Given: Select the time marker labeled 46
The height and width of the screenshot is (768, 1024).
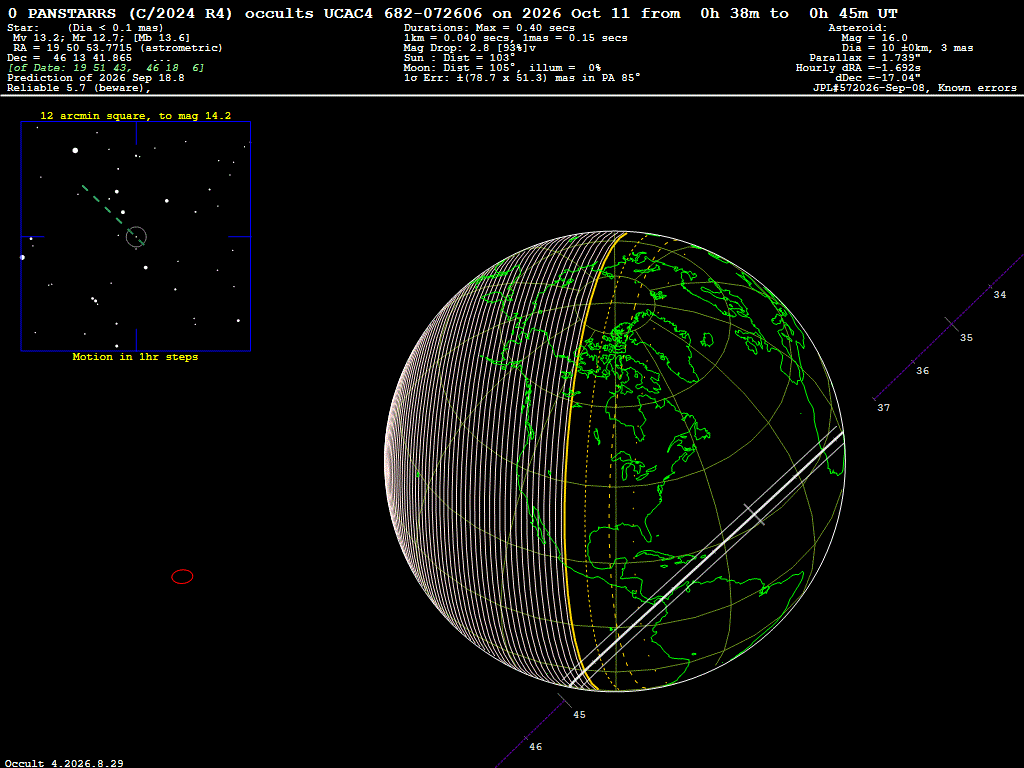Looking at the screenshot, I should coord(536,746).
